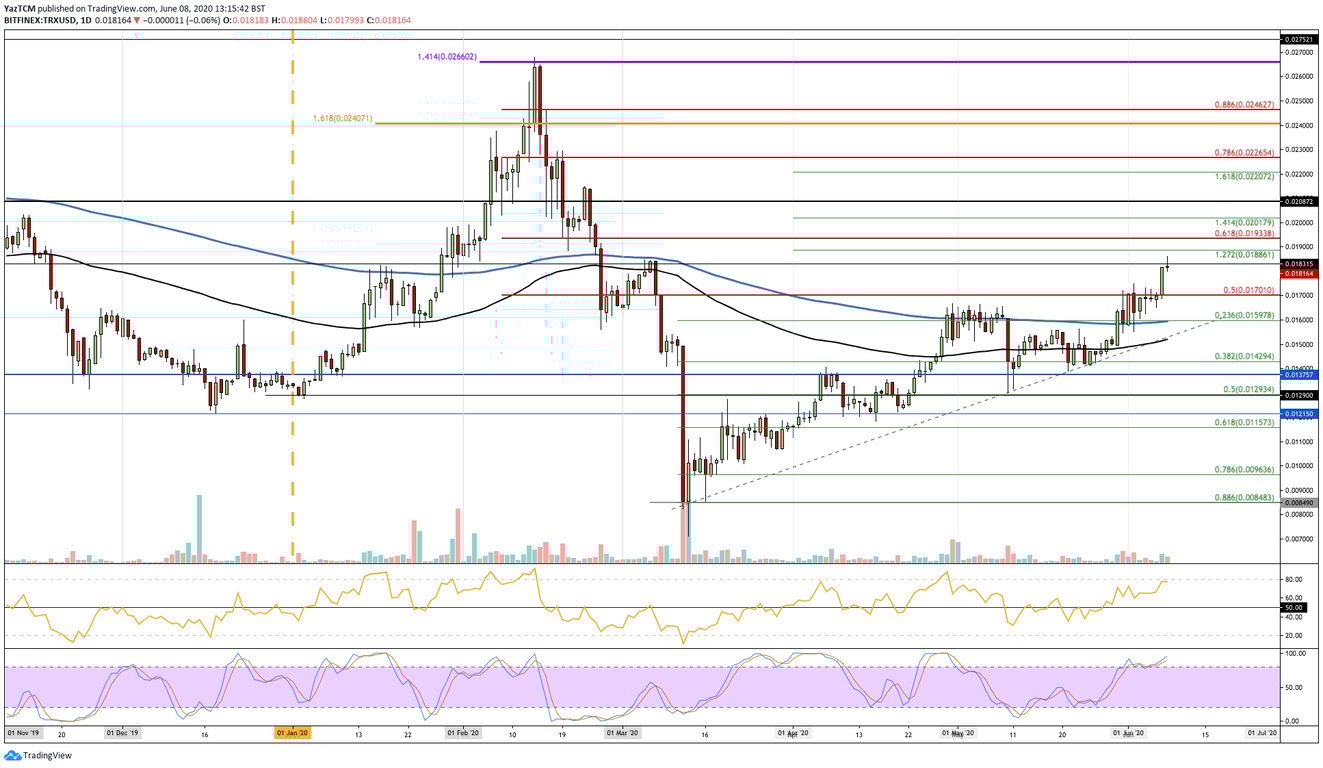Toggle the highlighted 01 Jan '20 date marker
The width and height of the screenshot is (1323, 768).
click(x=292, y=732)
